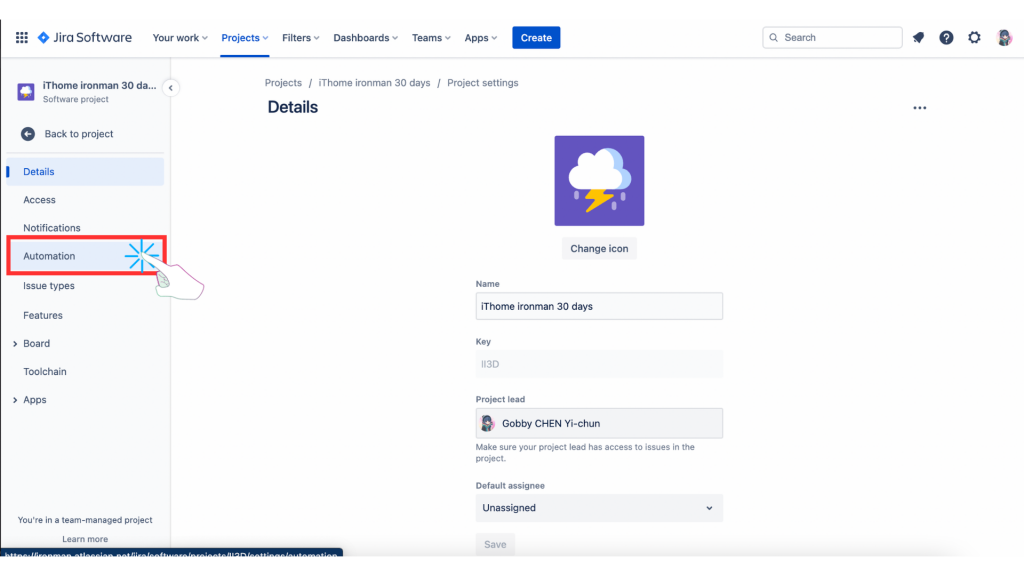Click the Search input field

pos(832,38)
